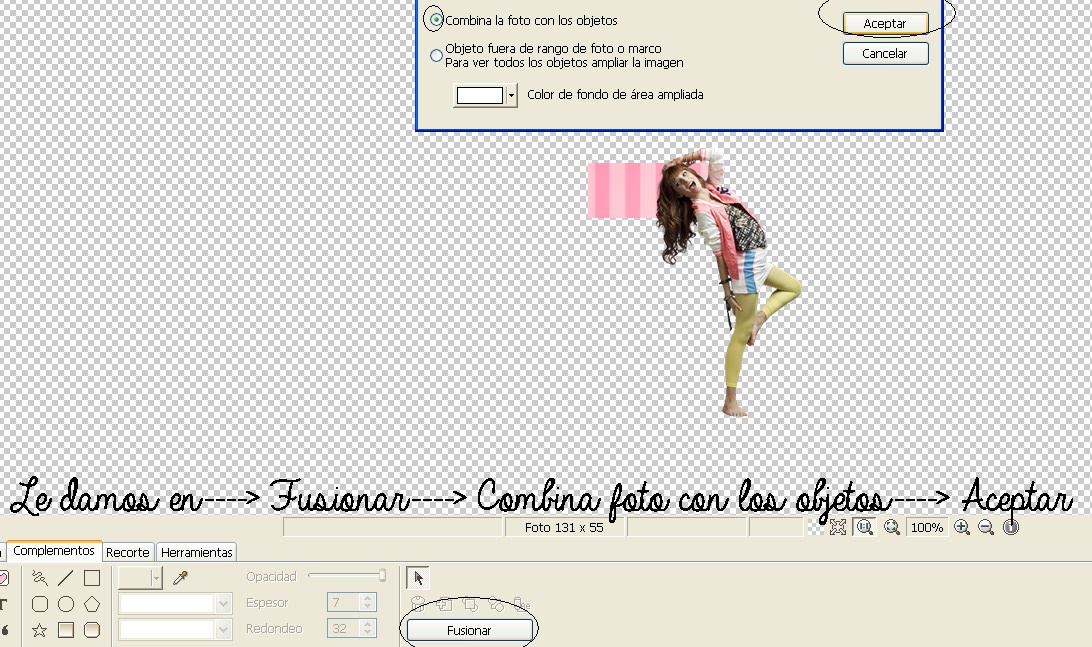
Task: Open the background color dropdown arrow in dialog
Action: pos(511,95)
